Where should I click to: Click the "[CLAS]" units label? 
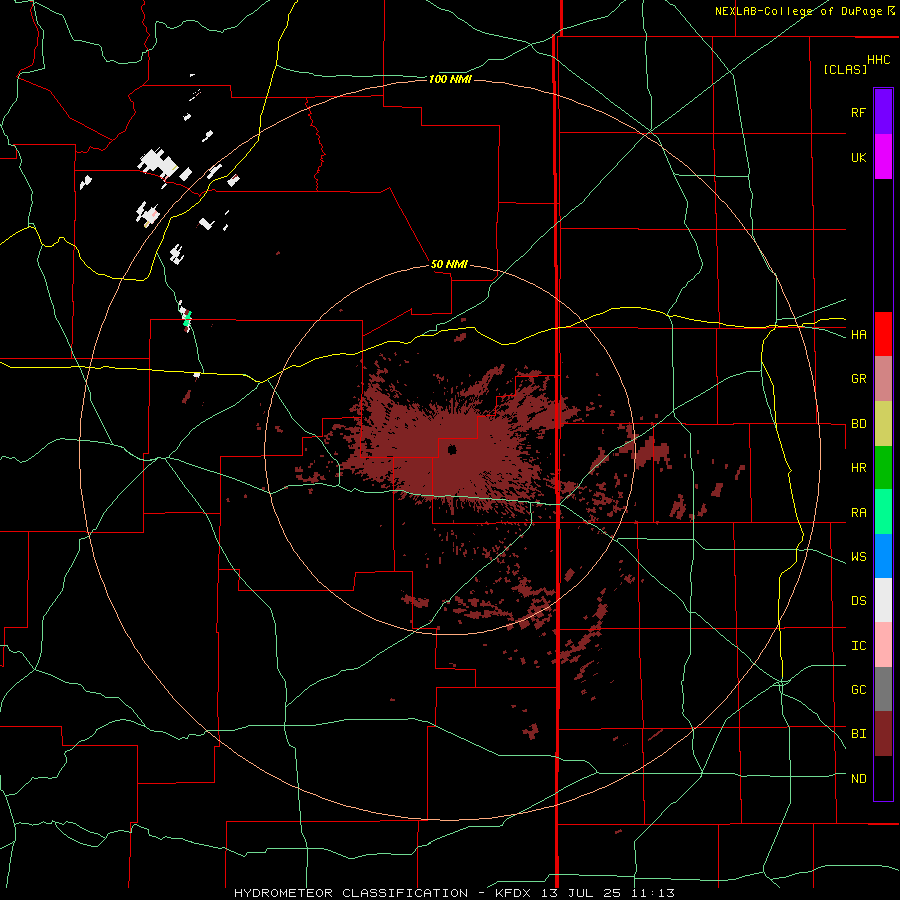(845, 69)
